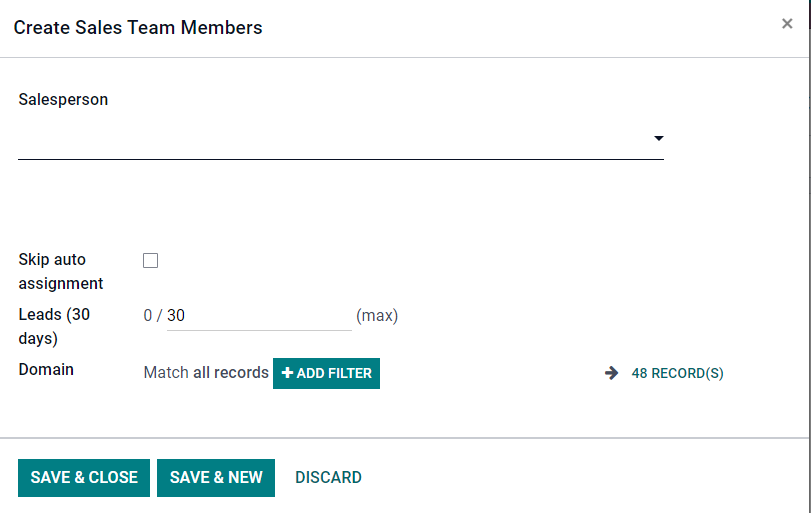The height and width of the screenshot is (513, 811).
Task: Click the (max) text after Leads
Action: click(x=377, y=316)
